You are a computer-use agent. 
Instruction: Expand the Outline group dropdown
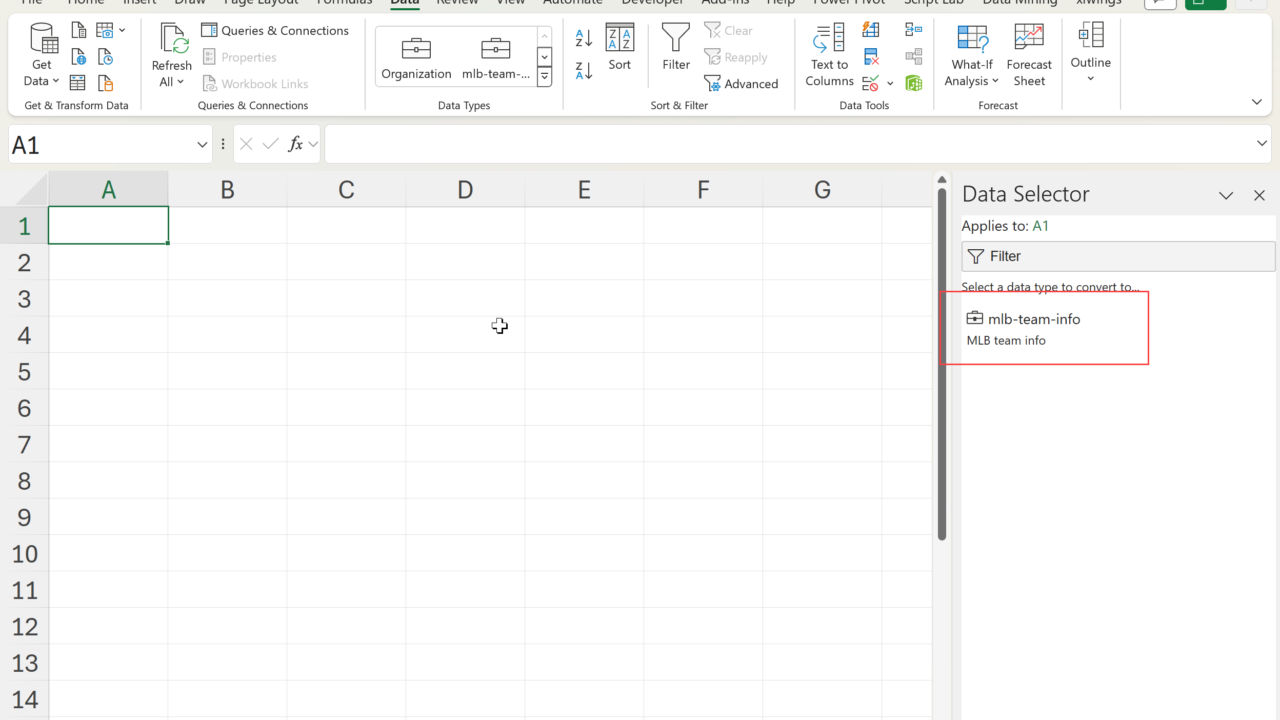coord(1090,78)
